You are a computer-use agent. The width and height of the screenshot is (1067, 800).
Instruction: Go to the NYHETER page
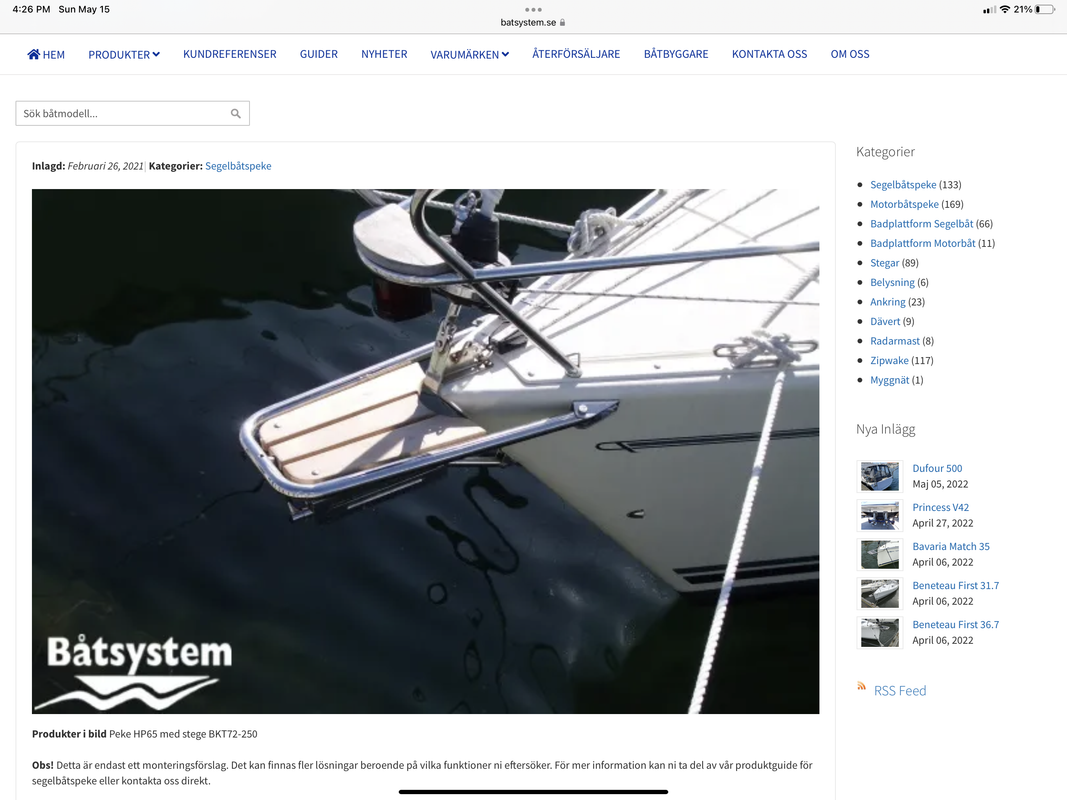pos(384,54)
